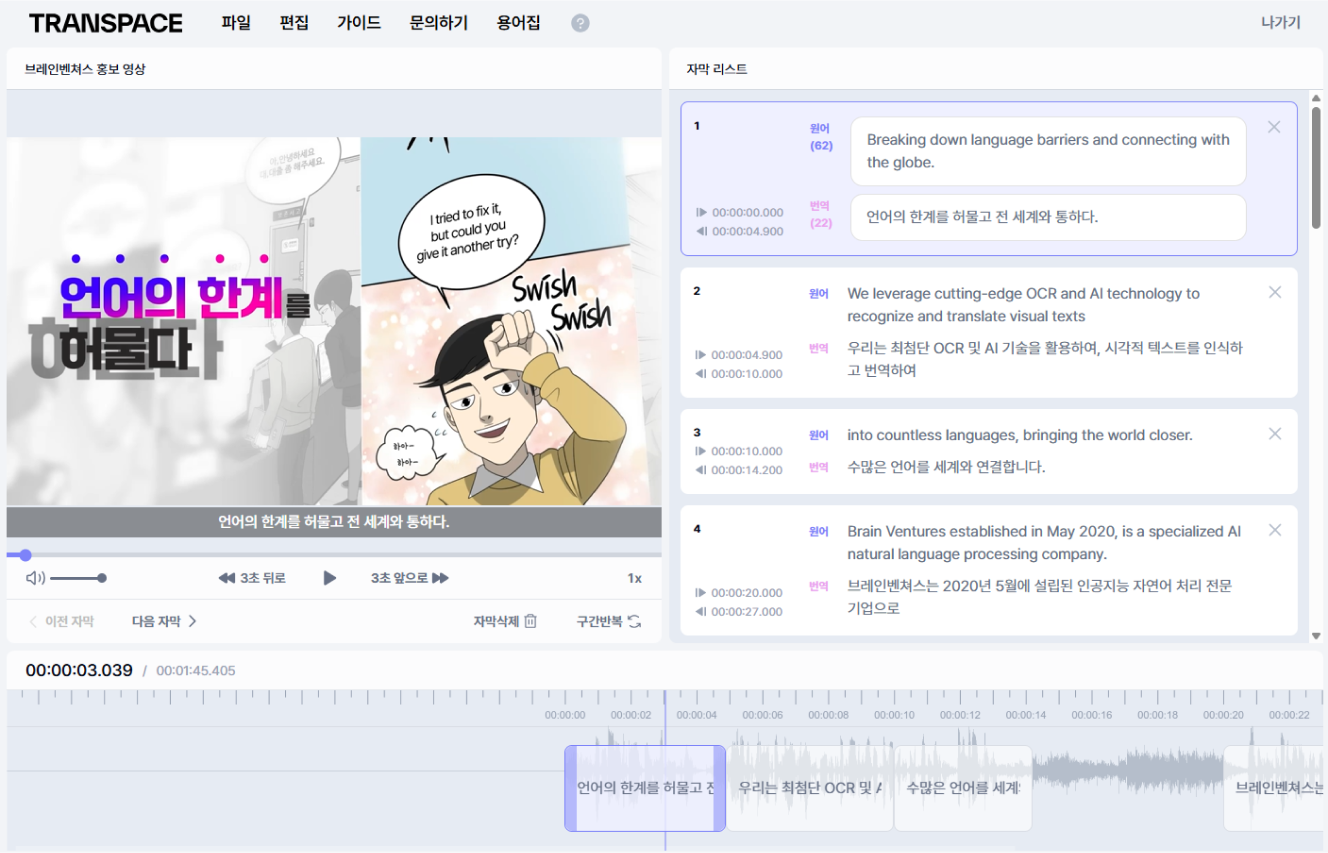
Task: Open the 파일 menu
Action: (236, 23)
